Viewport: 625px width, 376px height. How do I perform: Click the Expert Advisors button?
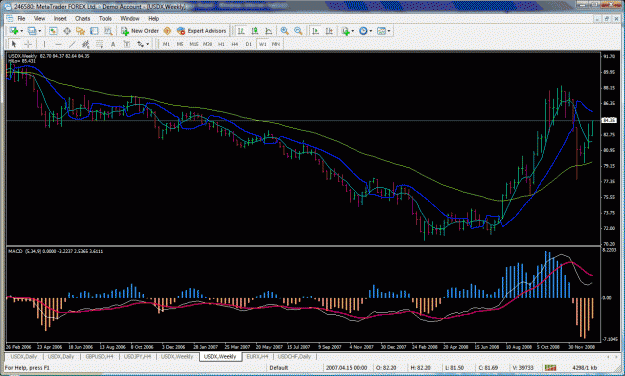coord(202,31)
